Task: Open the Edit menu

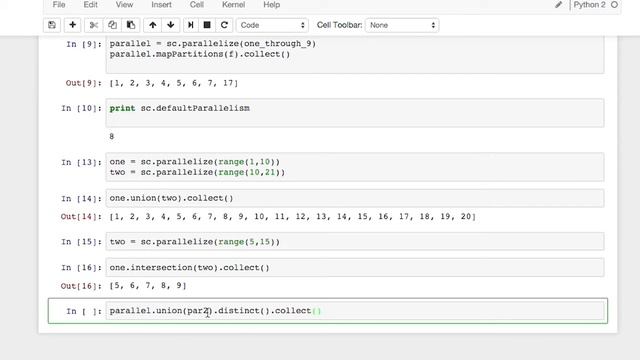Action: click(90, 5)
